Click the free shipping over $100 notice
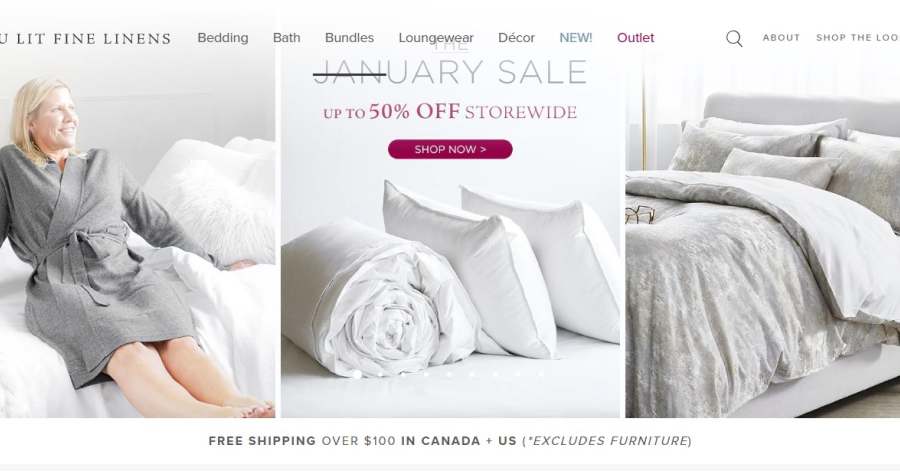This screenshot has height=472, width=900. [450, 441]
